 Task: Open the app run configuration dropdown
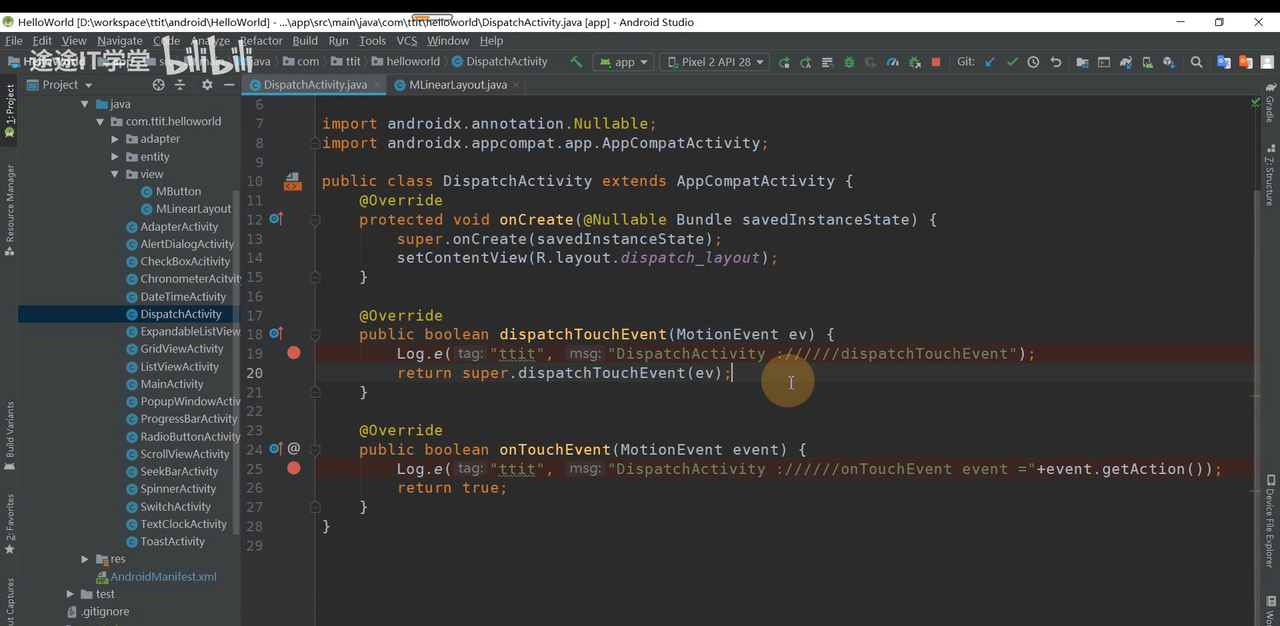pyautogui.click(x=623, y=62)
